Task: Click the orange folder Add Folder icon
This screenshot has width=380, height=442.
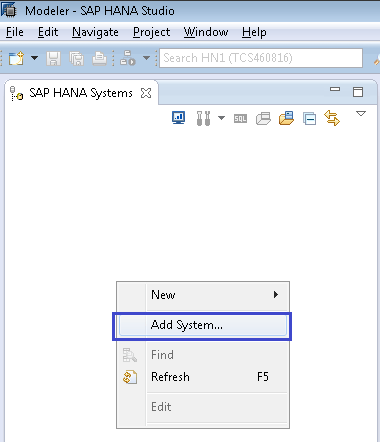Action: pos(286,118)
